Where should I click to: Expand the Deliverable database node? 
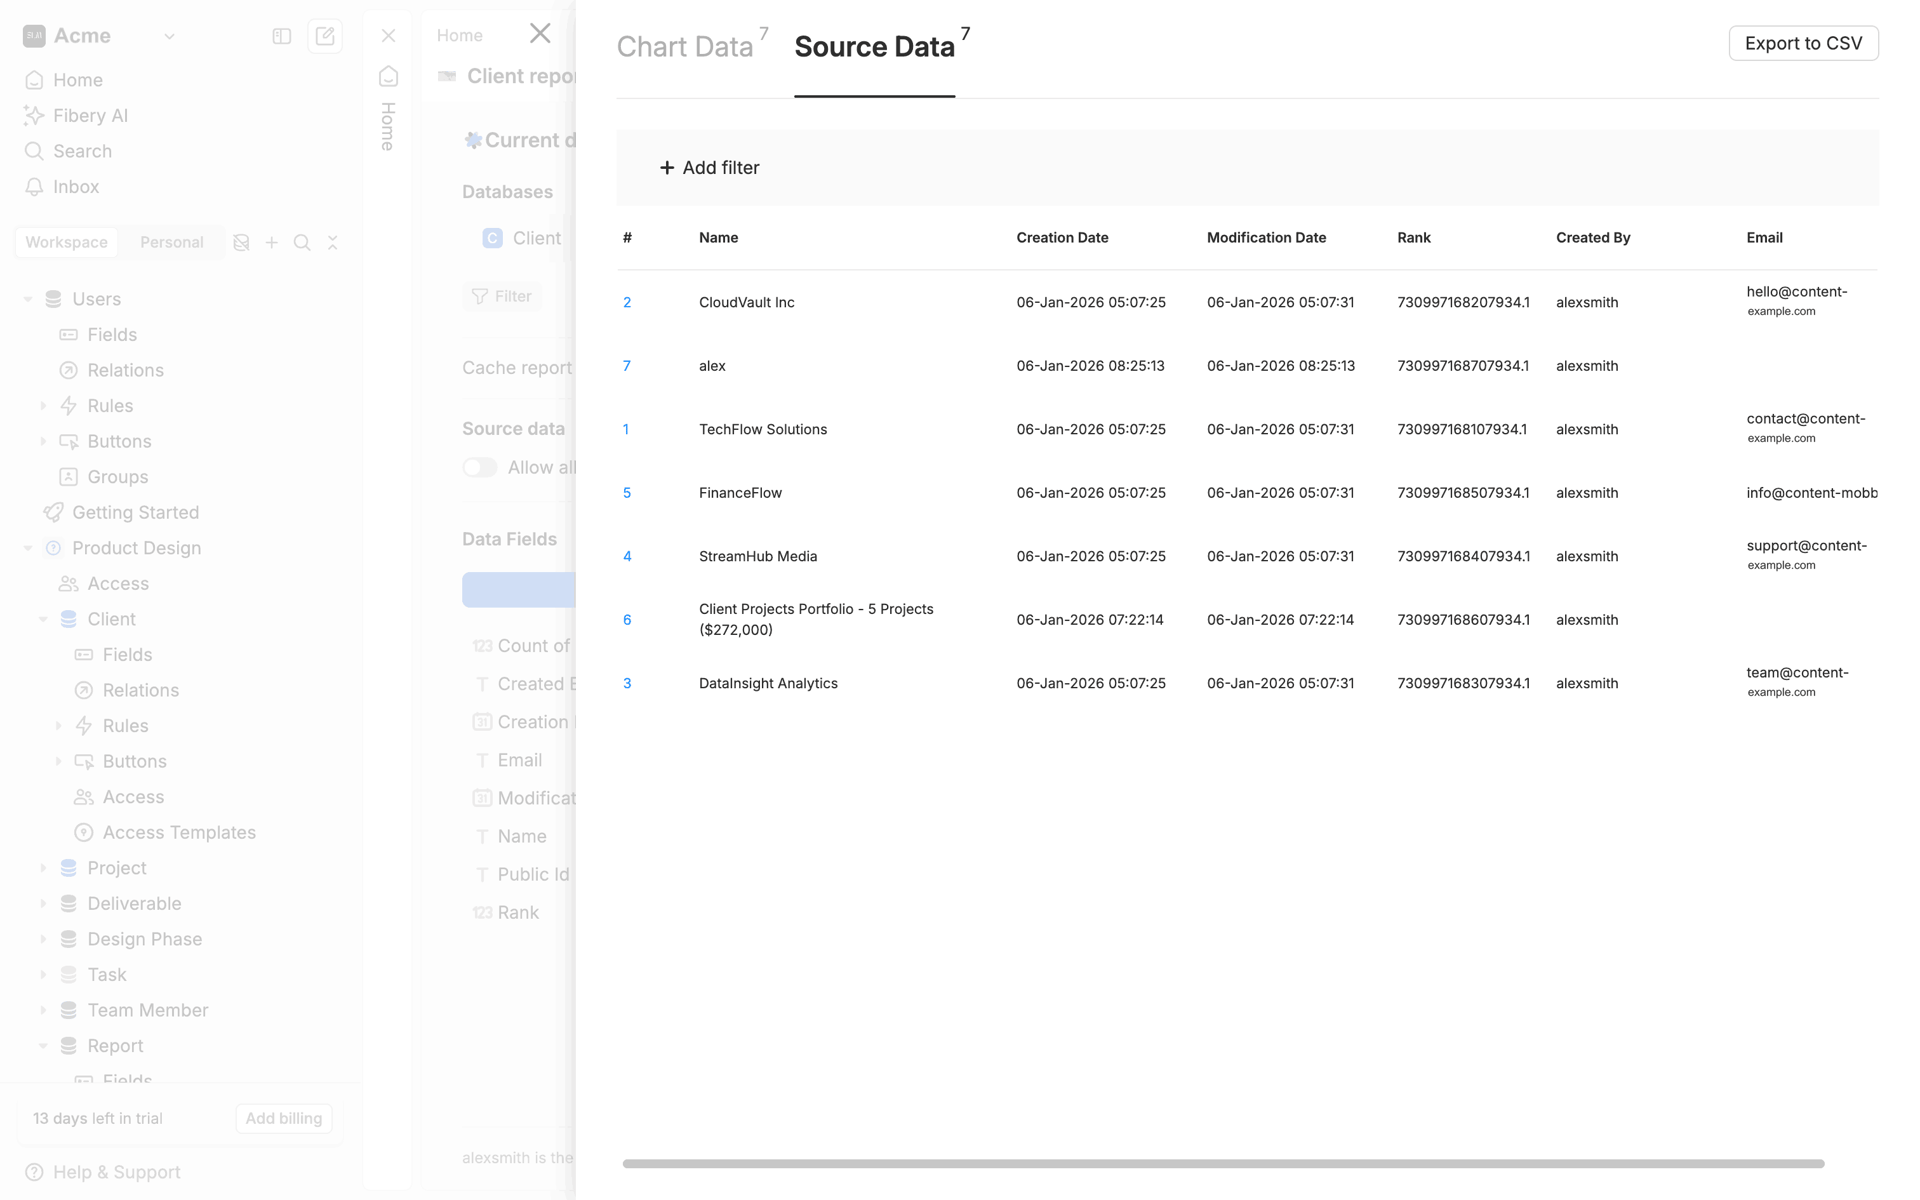coord(43,903)
